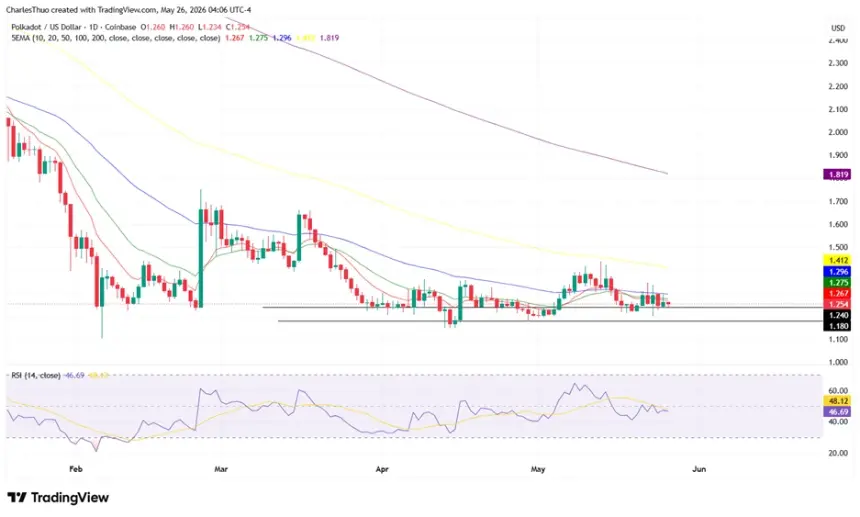Click the purple 1.819 price axis label
Screen dimensions: 860x517
[838, 175]
